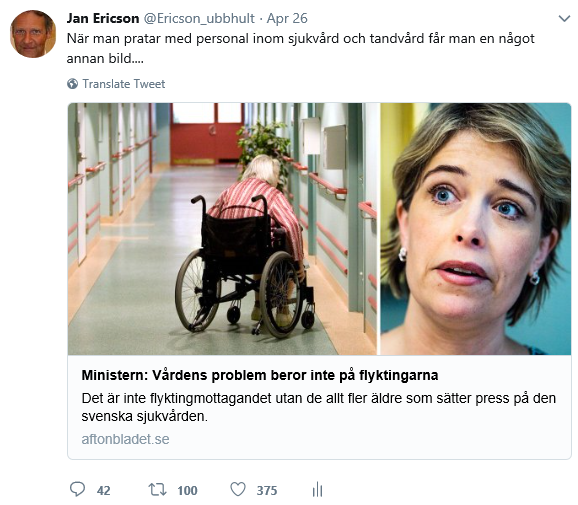Click the woman's portrait photo in card
The image size is (578, 505).
pyautogui.click(x=476, y=229)
